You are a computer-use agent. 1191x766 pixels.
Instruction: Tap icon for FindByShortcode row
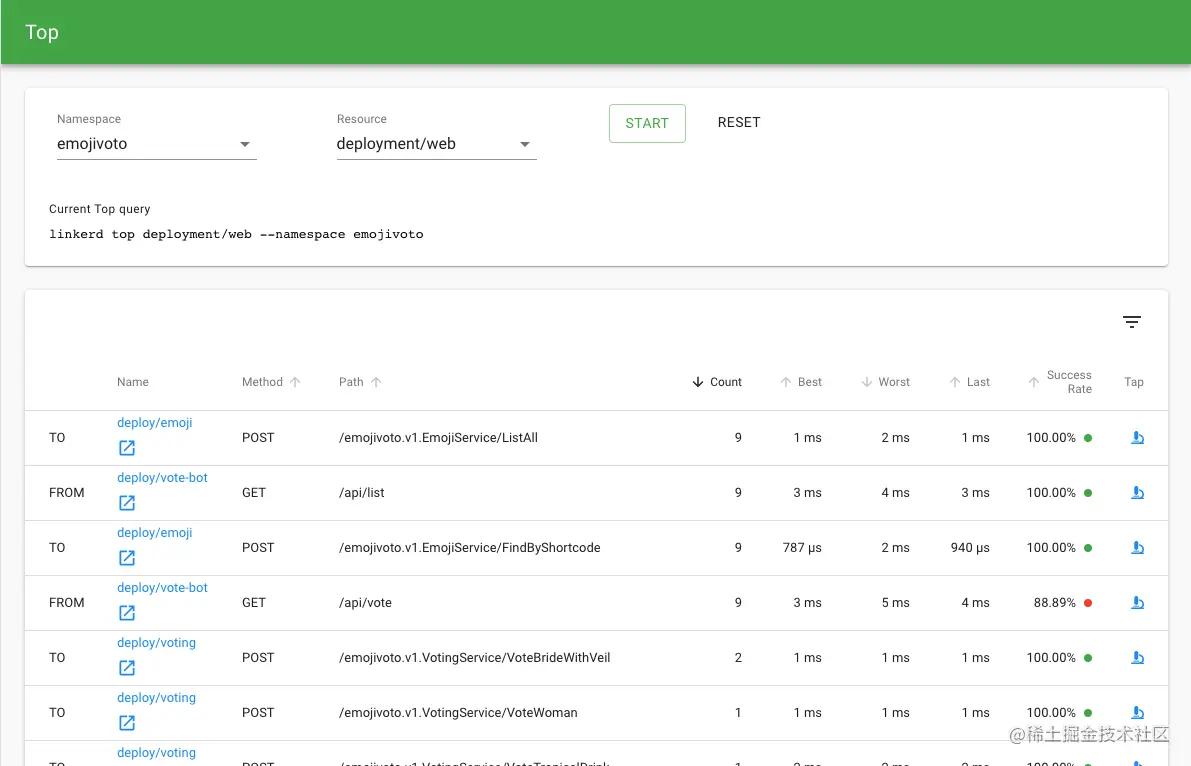(x=1137, y=547)
